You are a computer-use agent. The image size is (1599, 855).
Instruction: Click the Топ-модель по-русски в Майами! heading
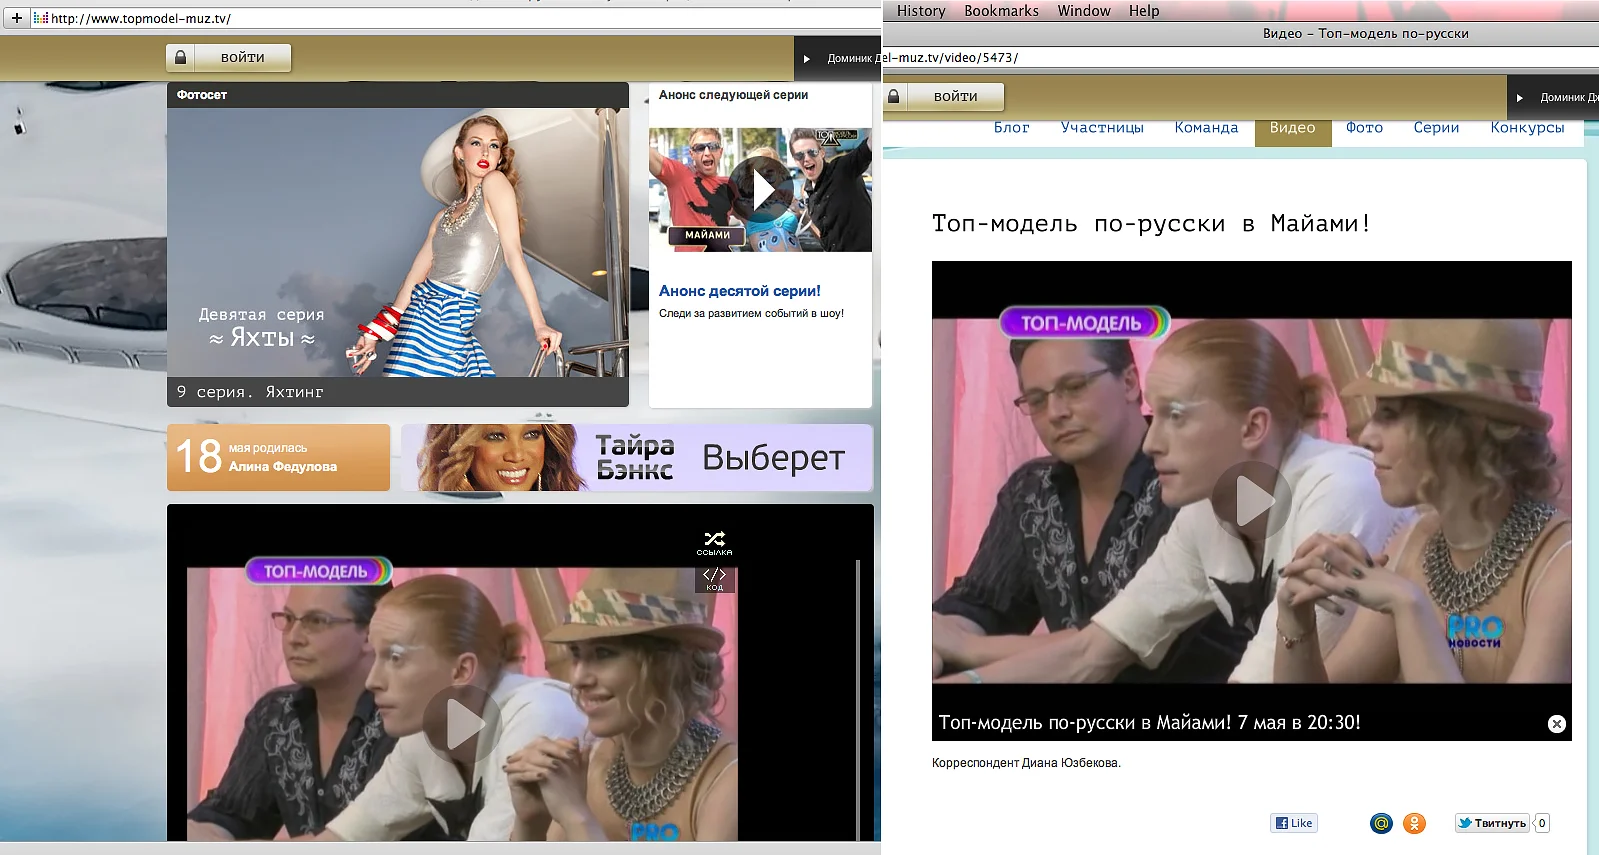1151,223
